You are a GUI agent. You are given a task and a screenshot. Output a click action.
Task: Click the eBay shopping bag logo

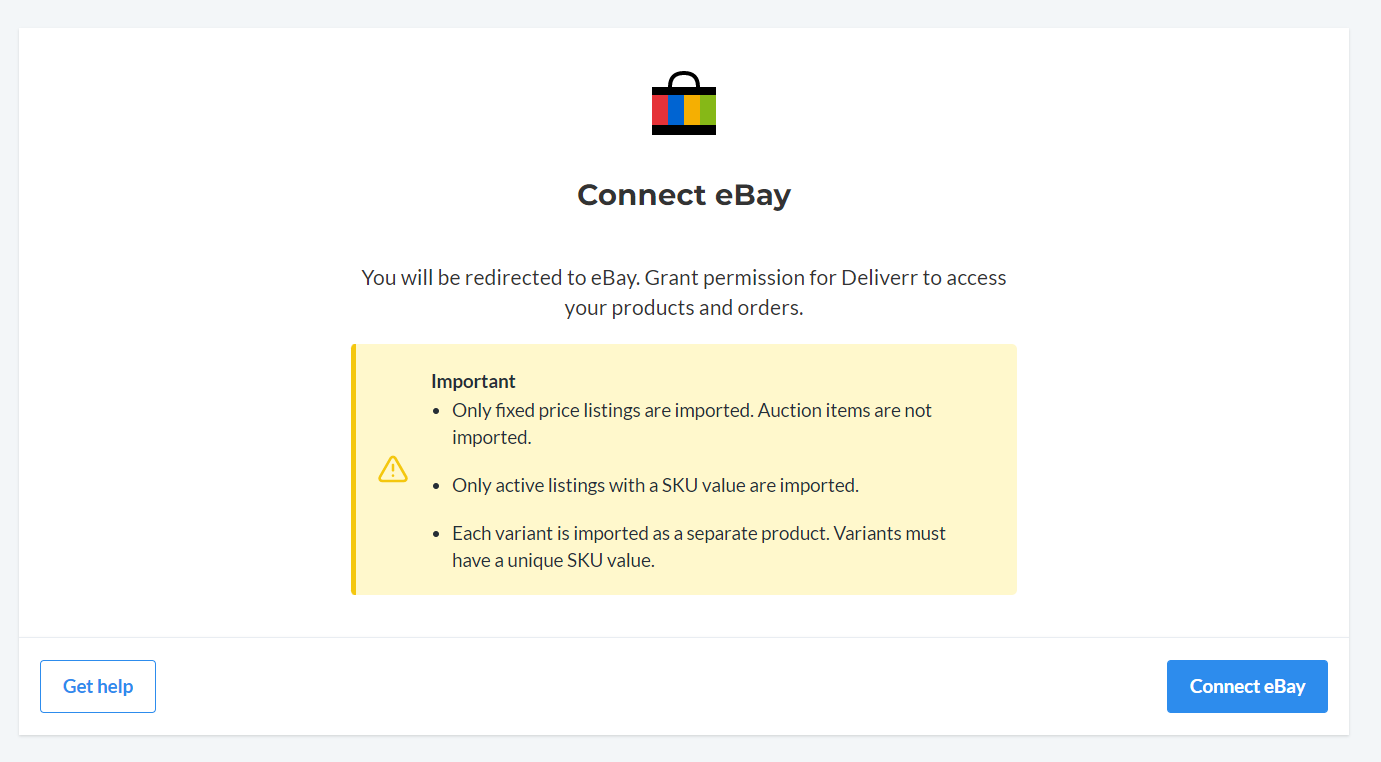(x=684, y=103)
